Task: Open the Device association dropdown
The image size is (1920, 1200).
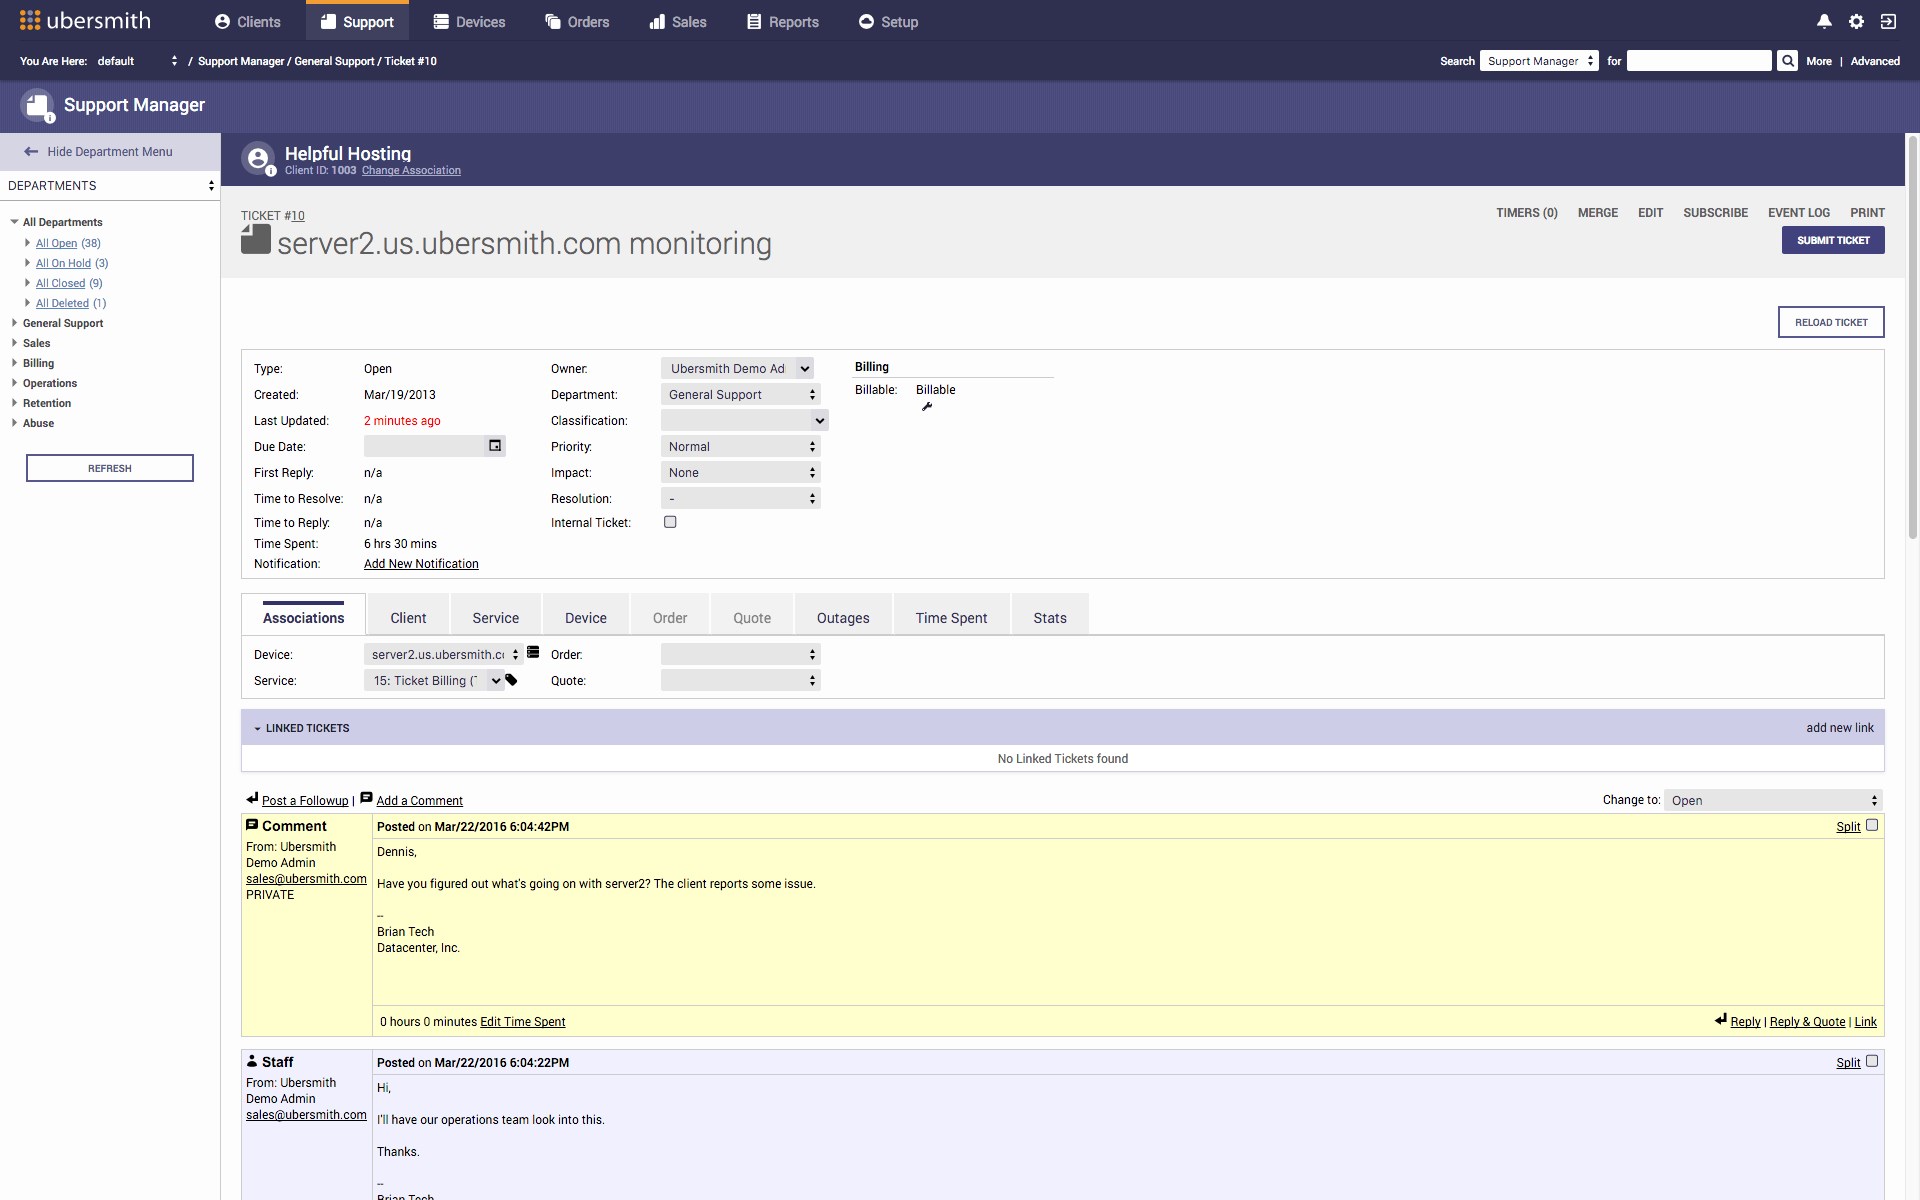Action: (x=444, y=654)
